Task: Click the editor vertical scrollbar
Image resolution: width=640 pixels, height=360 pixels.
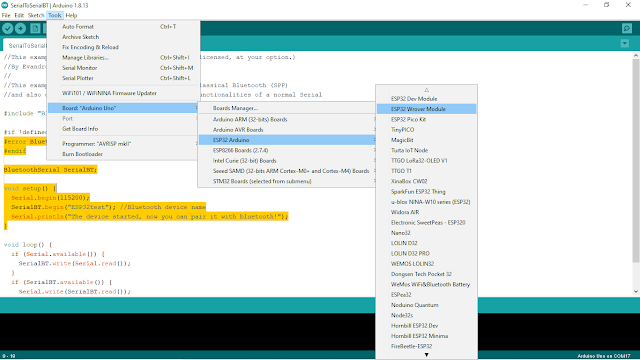Action: point(636,161)
